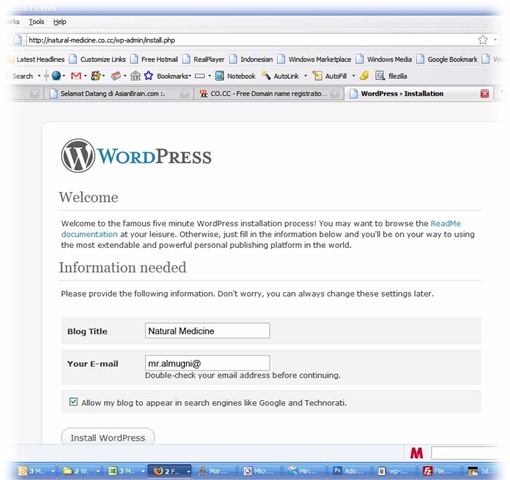Expand the AutoFill dropdown arrow
The height and width of the screenshot is (480, 510).
tap(353, 76)
